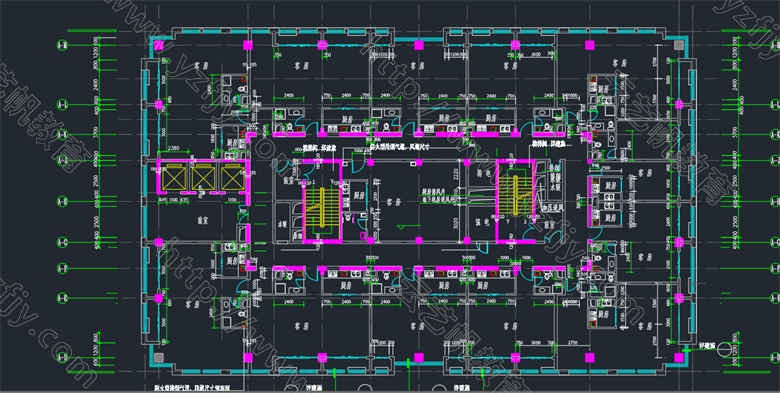This screenshot has height=393, width=780.
Task: Click the 2380 dimension above the elevators
Action: (174, 148)
